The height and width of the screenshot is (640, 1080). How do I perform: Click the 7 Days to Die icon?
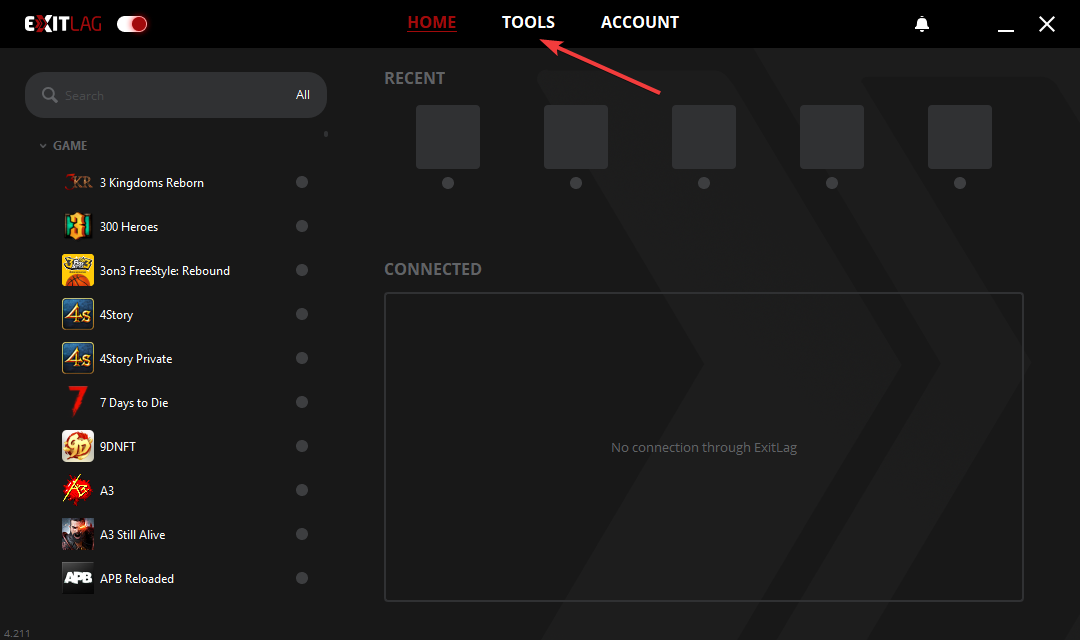point(78,402)
